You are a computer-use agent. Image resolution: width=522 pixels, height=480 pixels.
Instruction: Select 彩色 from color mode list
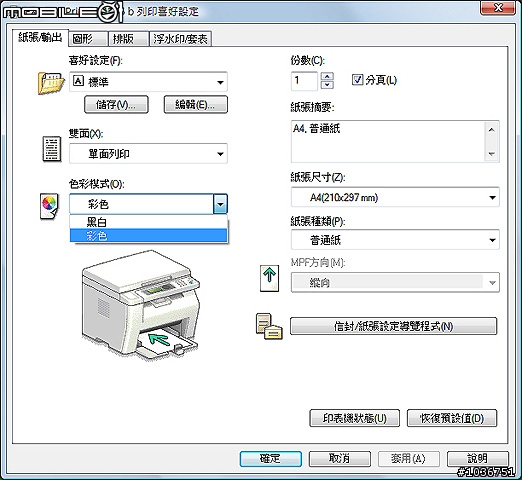pyautogui.click(x=148, y=236)
